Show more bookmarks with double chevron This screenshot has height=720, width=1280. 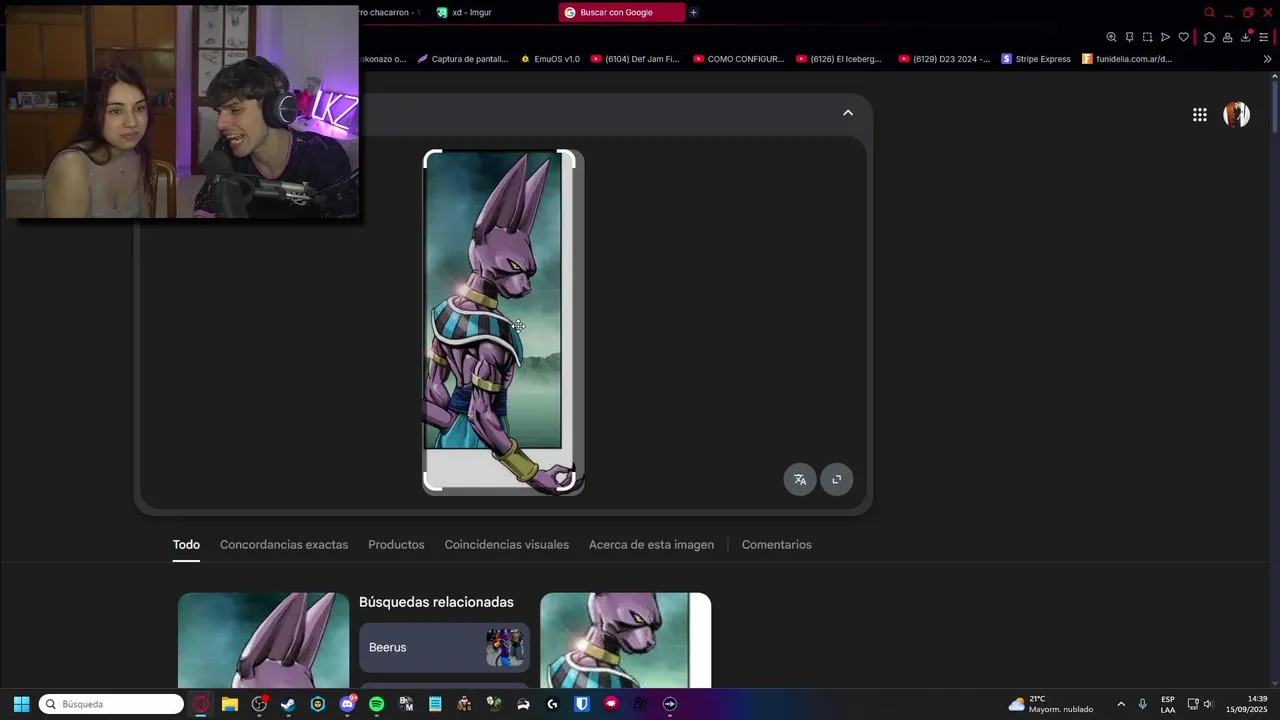(1267, 59)
